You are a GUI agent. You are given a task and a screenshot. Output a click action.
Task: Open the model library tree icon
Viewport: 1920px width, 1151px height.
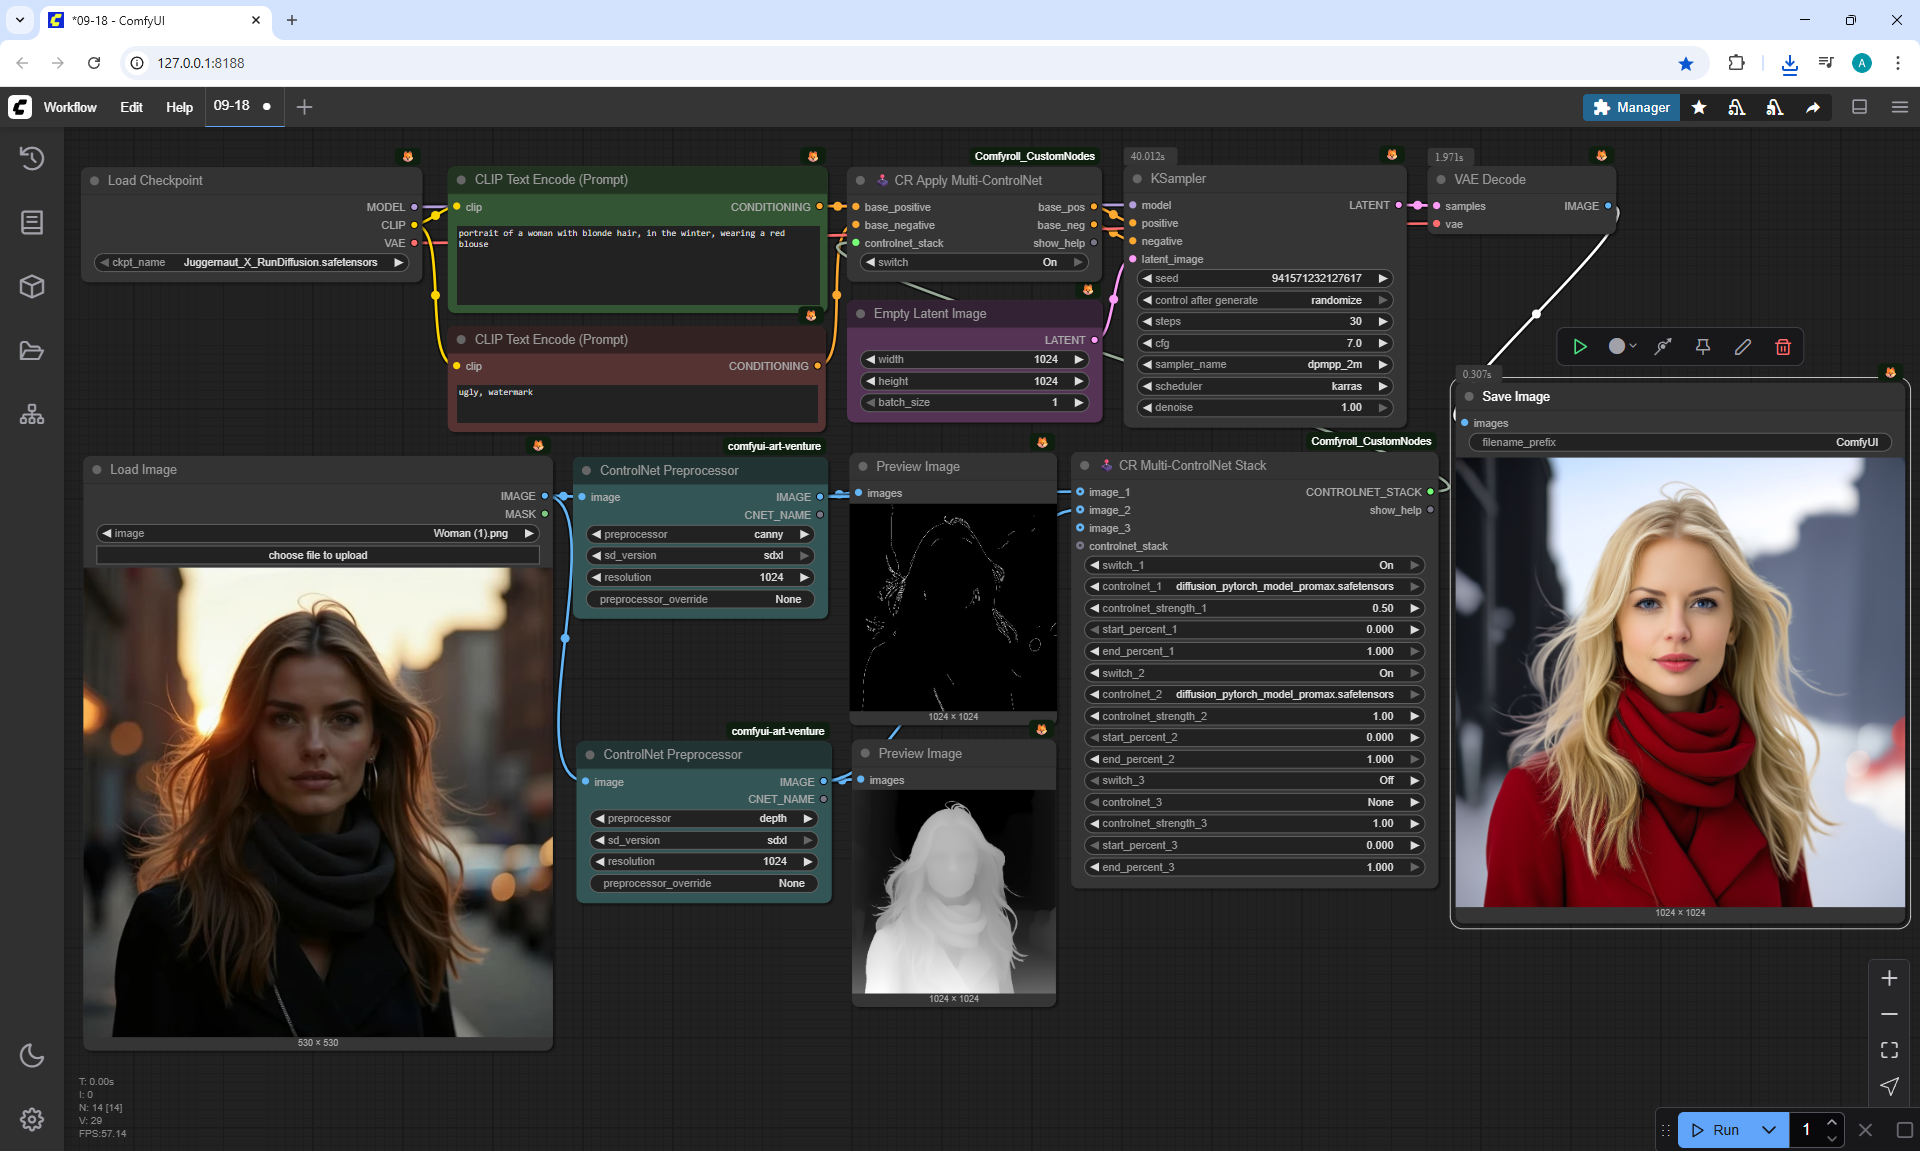tap(32, 415)
